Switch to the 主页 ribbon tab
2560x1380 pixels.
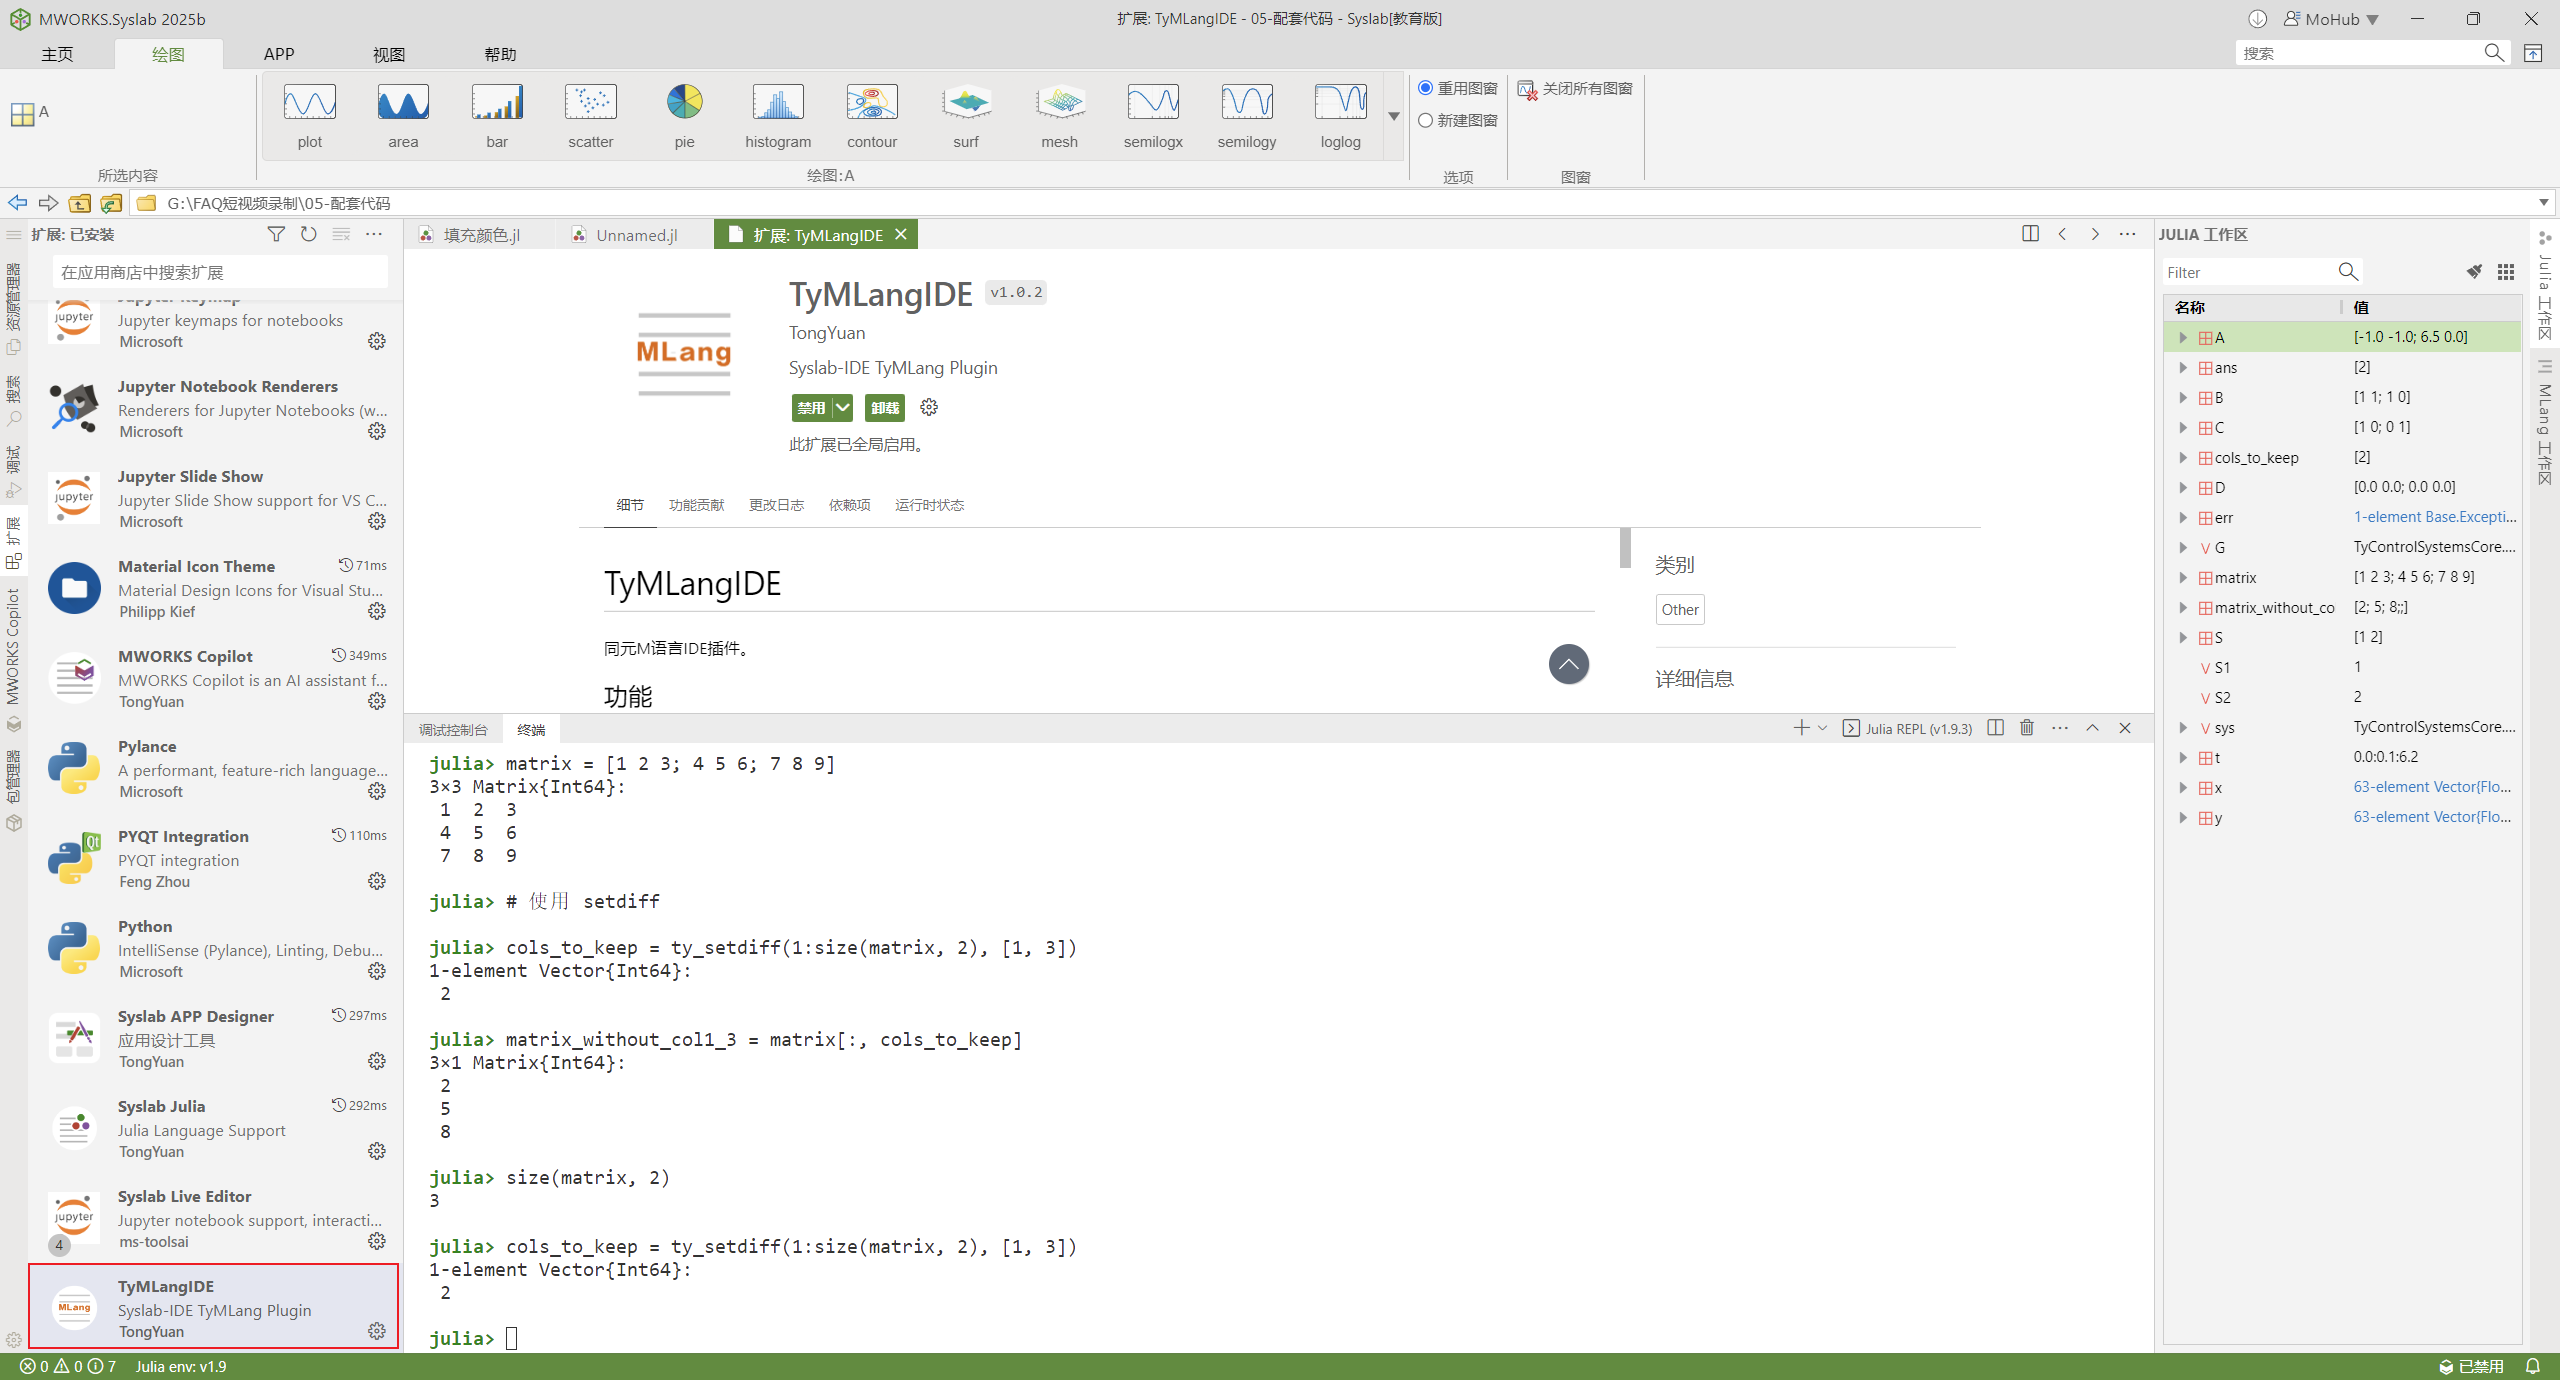point(57,54)
